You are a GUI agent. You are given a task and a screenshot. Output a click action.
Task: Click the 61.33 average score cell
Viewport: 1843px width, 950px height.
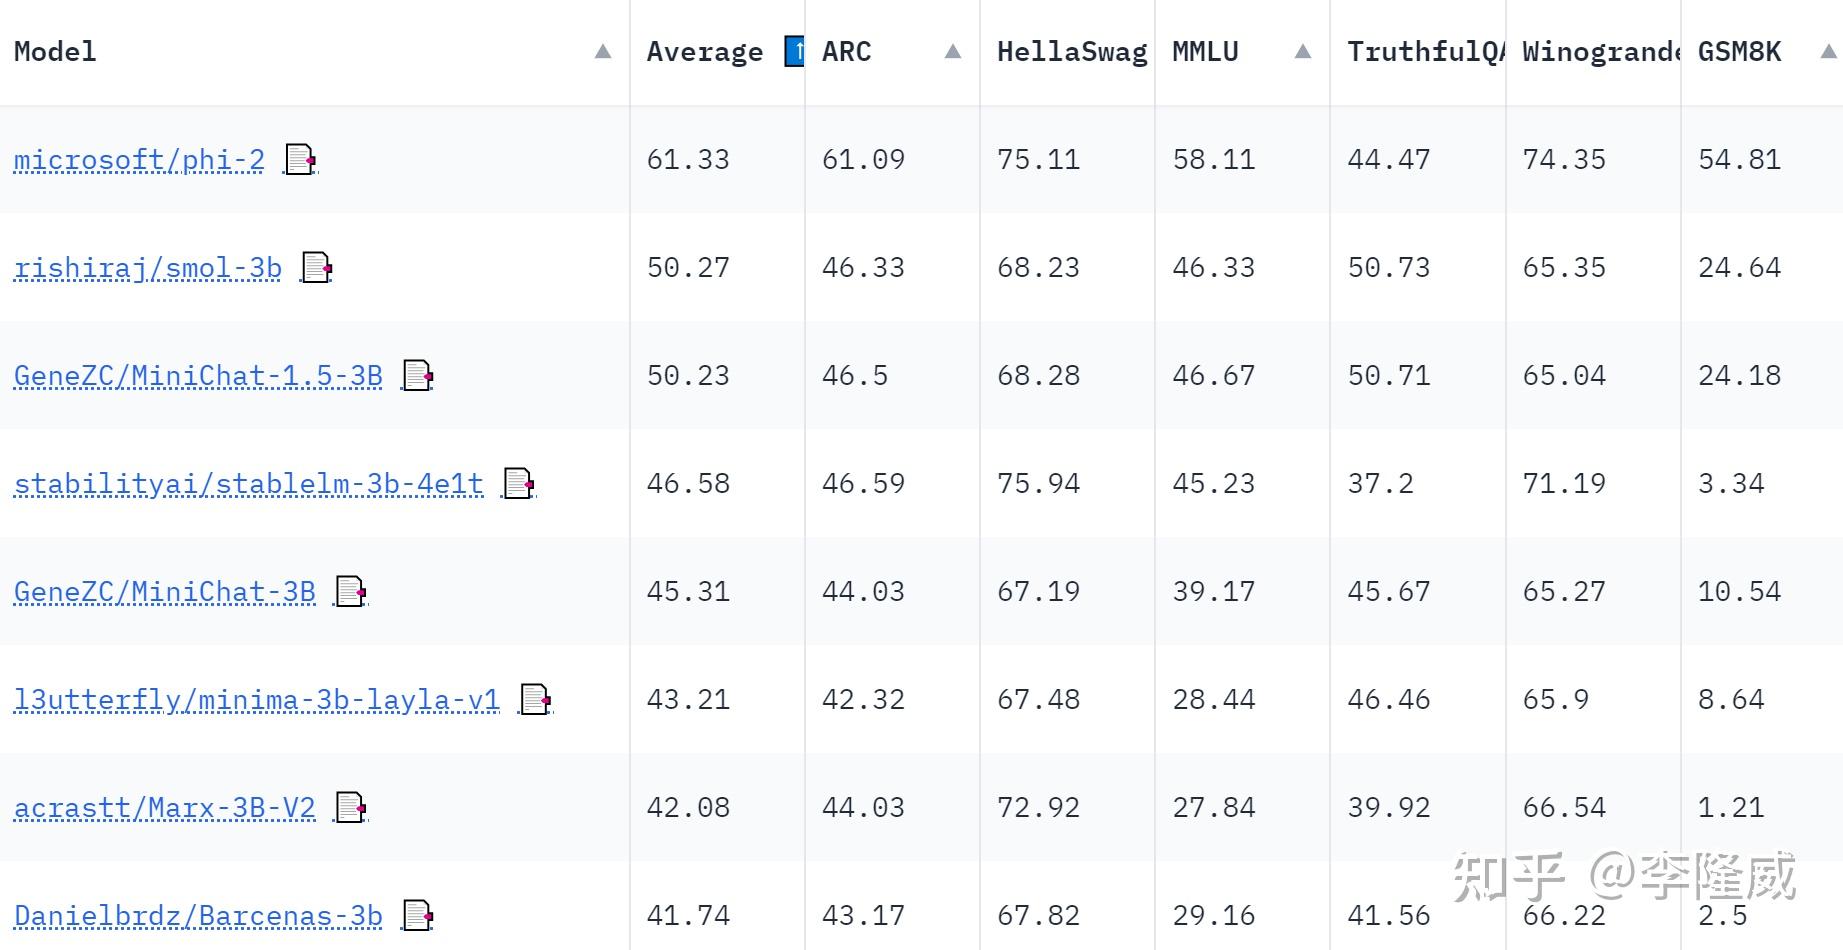click(688, 160)
